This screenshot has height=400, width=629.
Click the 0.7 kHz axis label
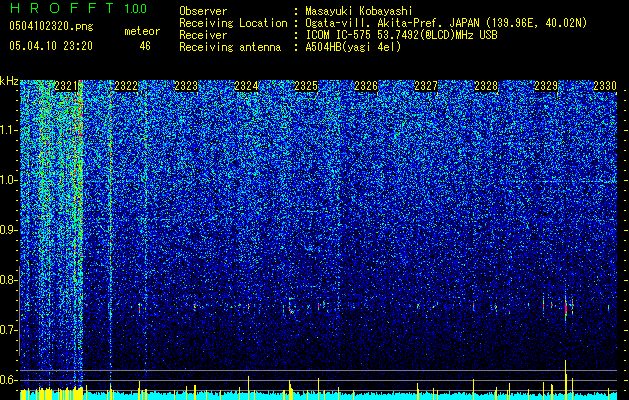point(9,330)
